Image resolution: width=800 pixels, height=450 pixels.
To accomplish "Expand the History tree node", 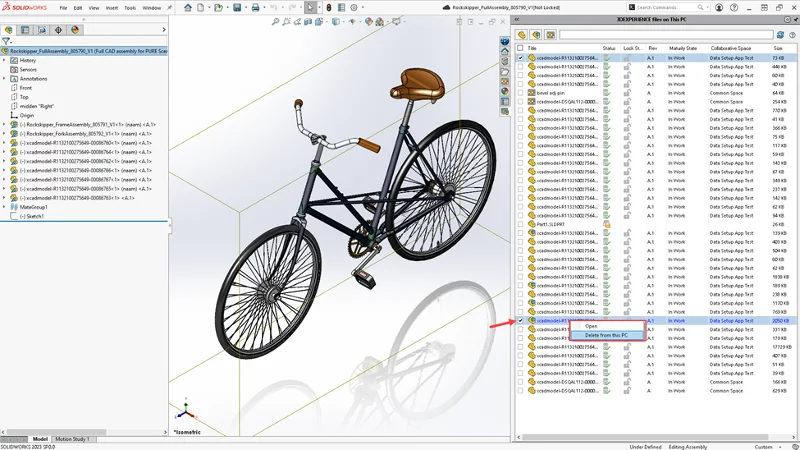I will (4, 60).
